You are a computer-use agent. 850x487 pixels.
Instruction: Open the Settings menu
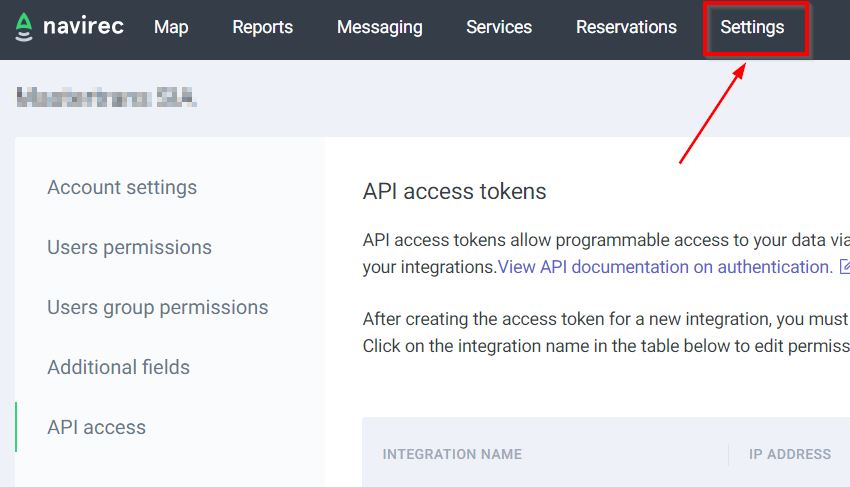point(752,27)
